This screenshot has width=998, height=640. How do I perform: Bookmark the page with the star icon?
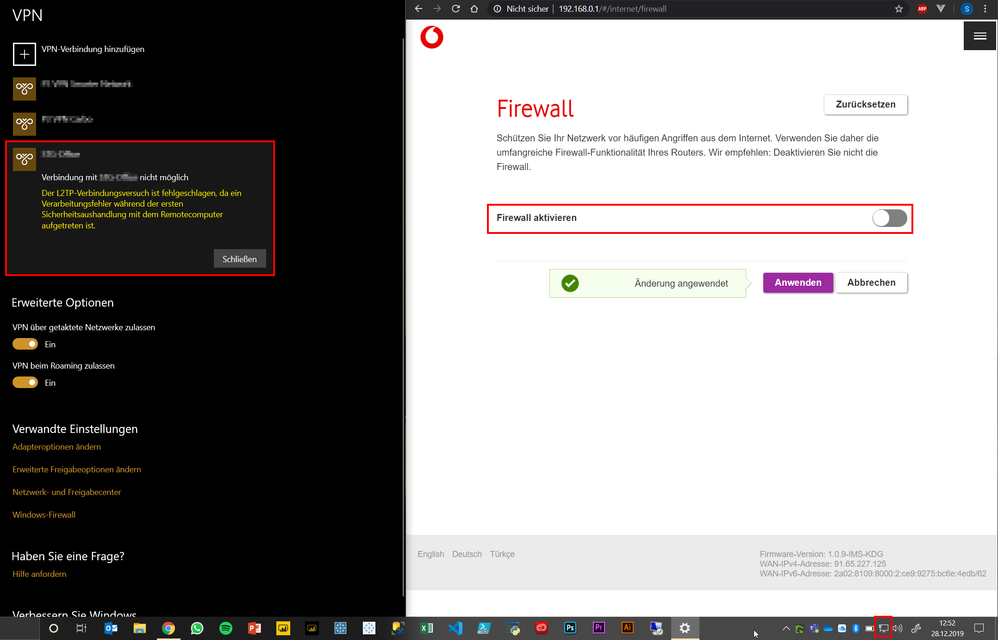[898, 8]
